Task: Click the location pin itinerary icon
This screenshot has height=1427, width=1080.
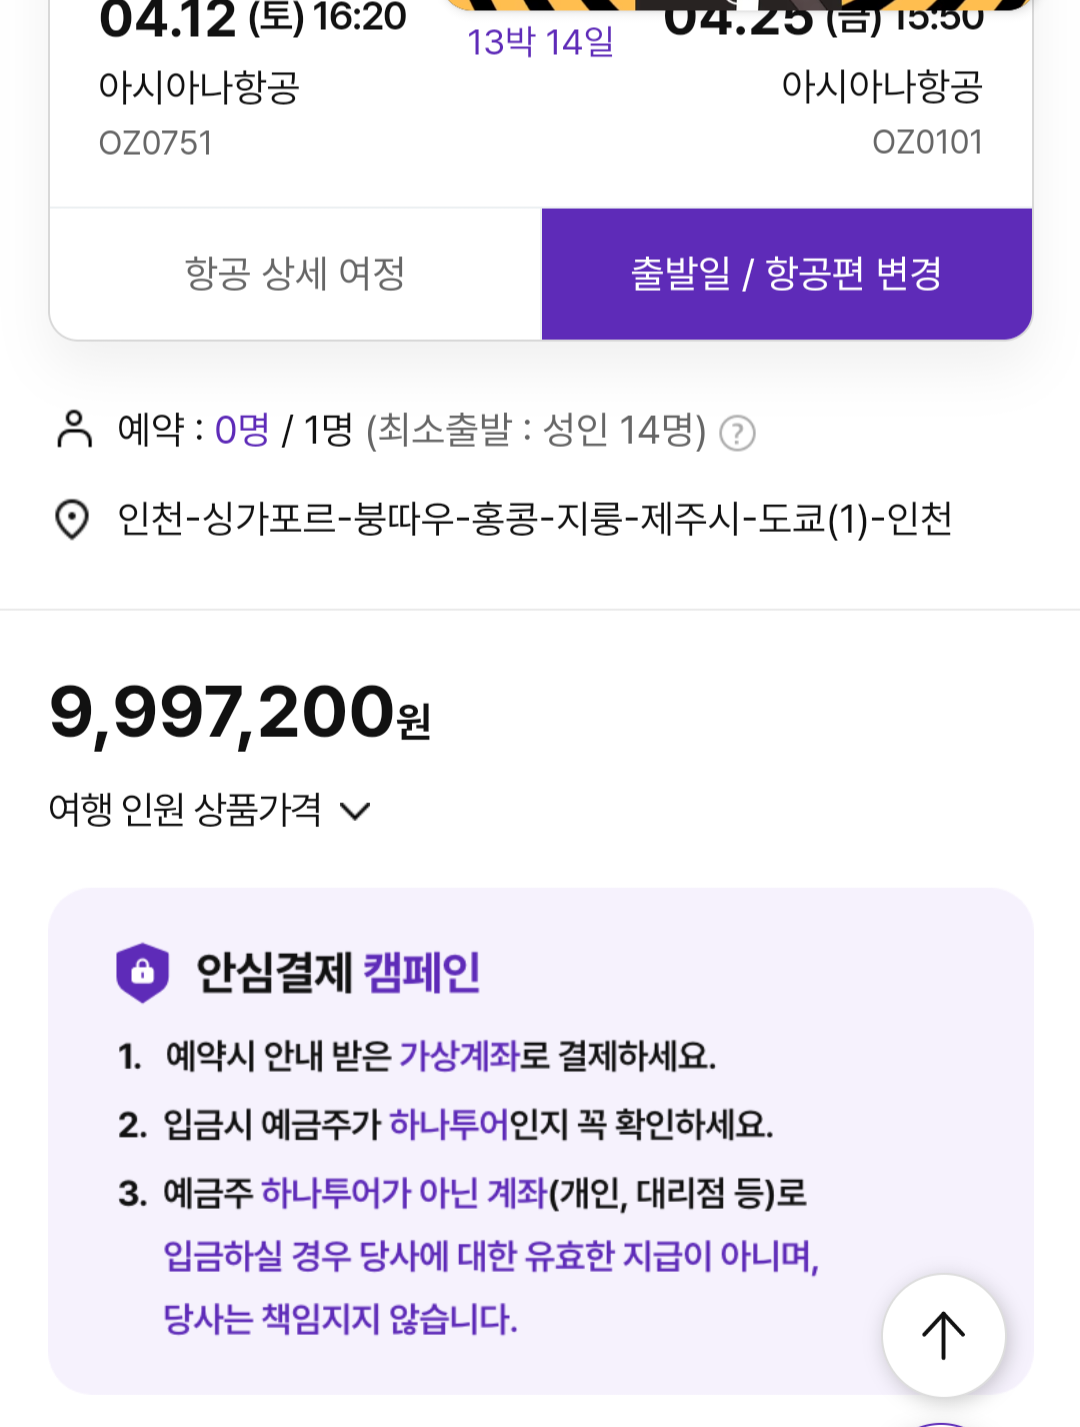Action: [x=72, y=519]
